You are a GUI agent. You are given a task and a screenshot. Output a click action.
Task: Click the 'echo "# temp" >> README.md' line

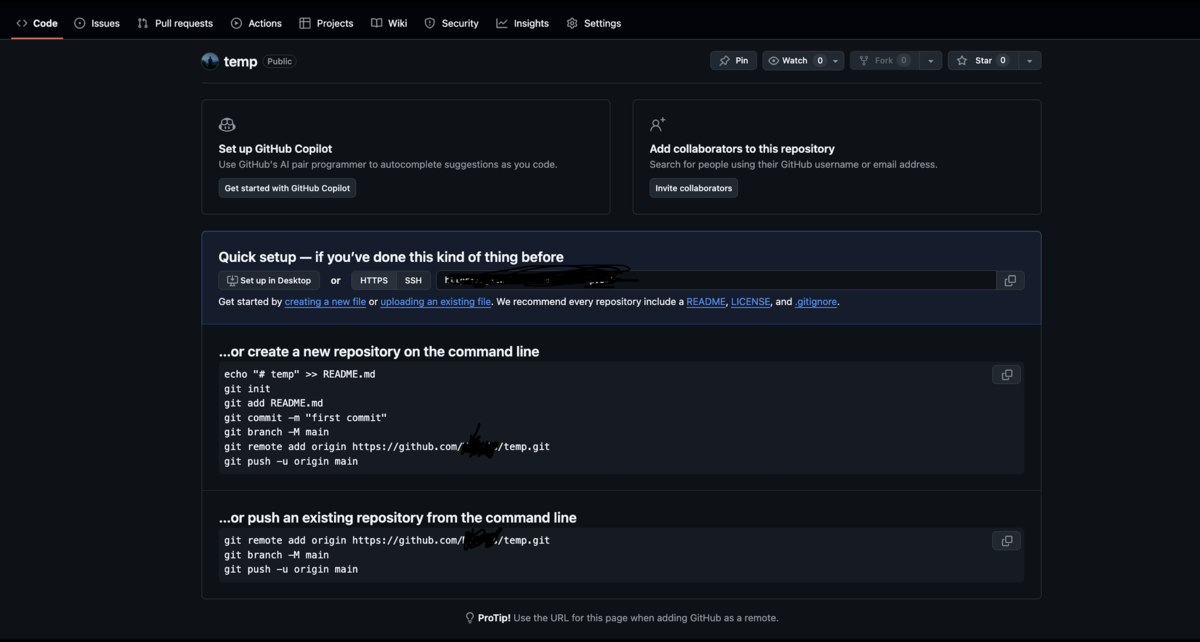[x=300, y=375]
